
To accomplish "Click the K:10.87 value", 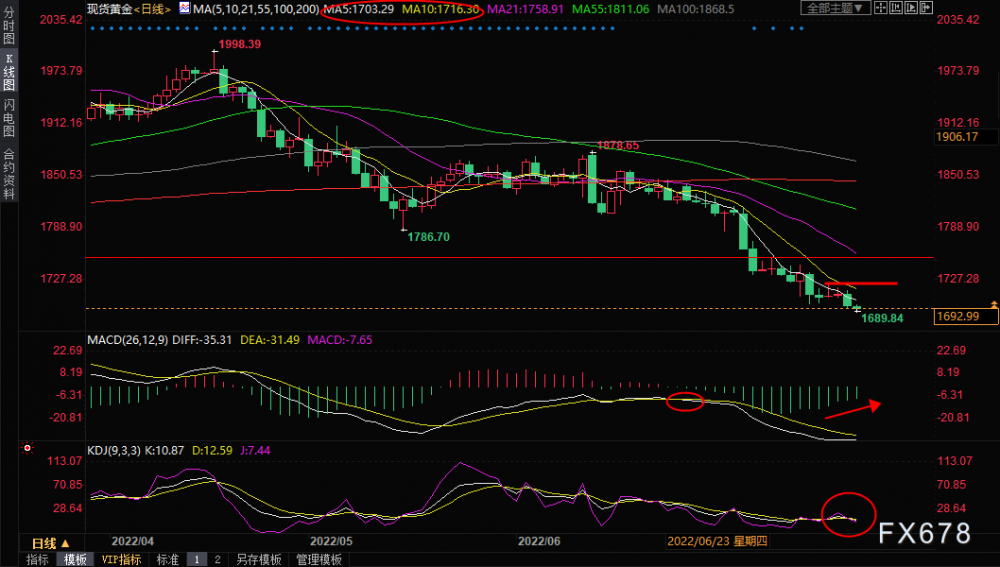I will 165,450.
